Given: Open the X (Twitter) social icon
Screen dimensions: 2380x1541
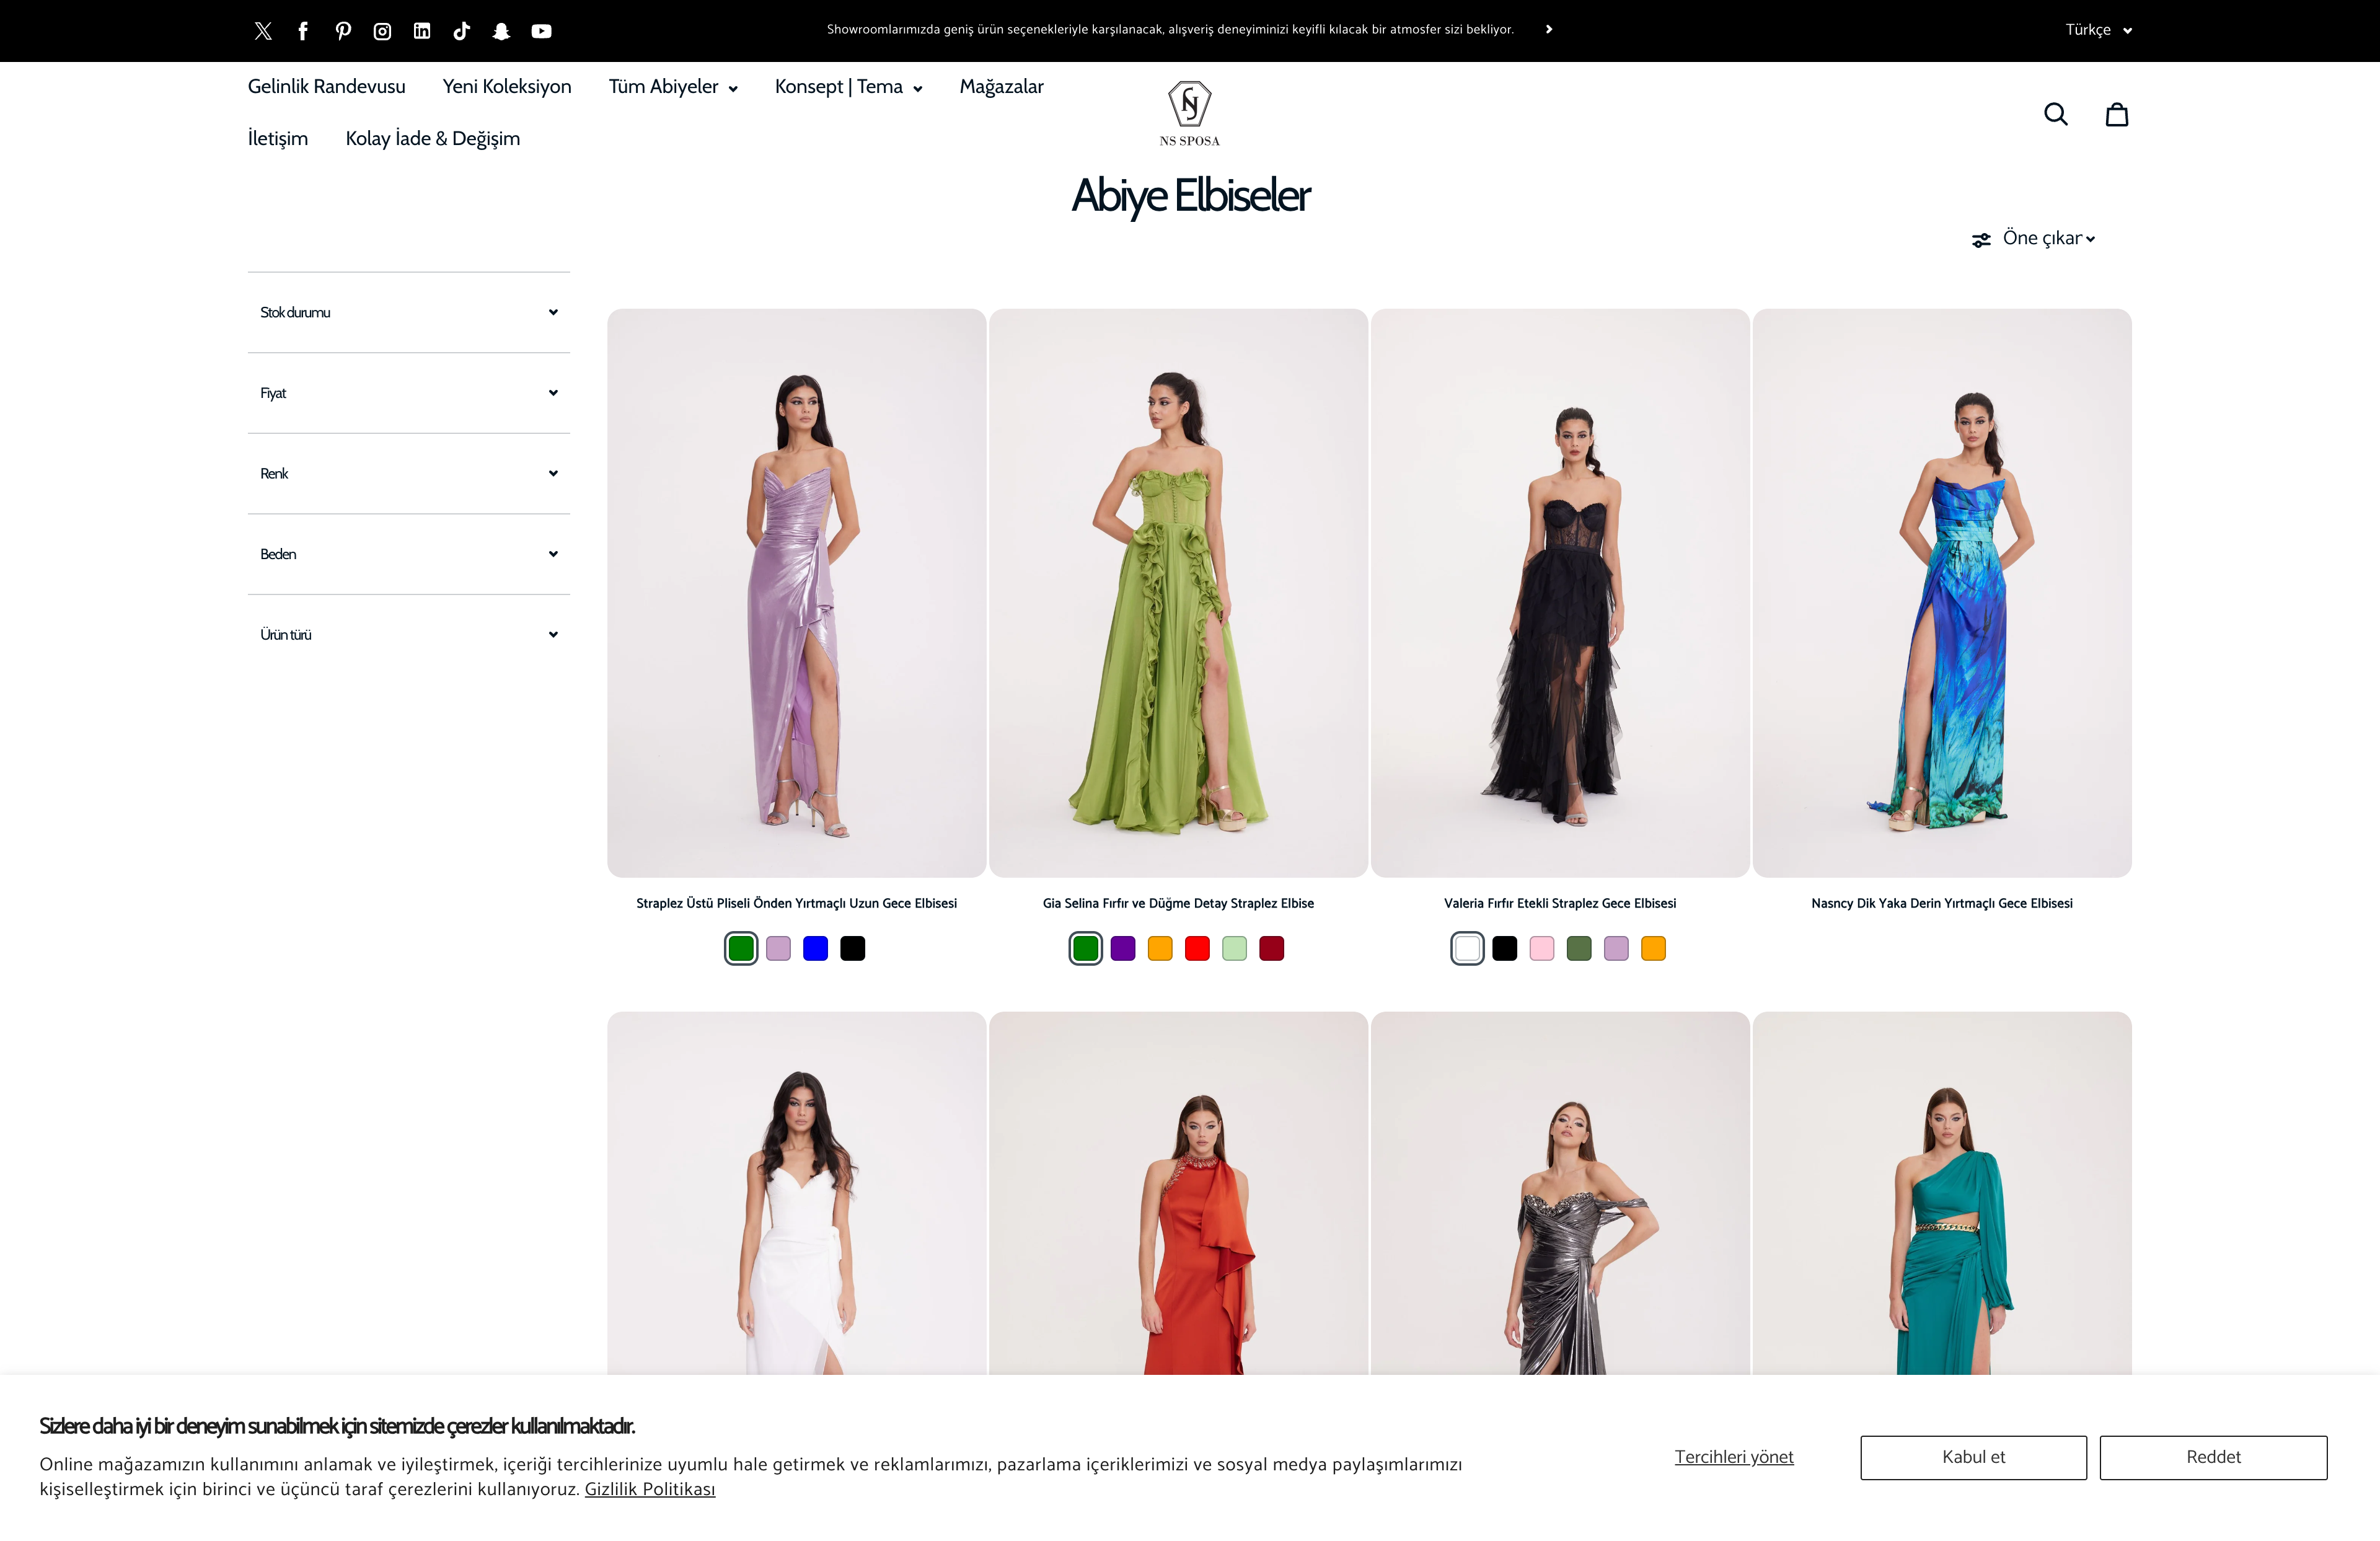Looking at the screenshot, I should [x=263, y=31].
